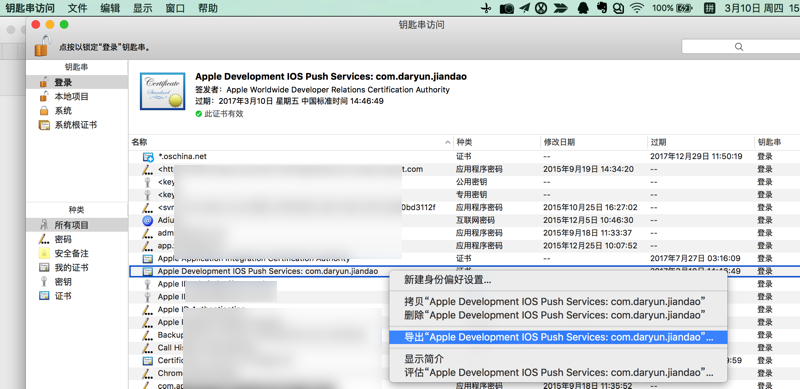Open the 系统根证书 keychain

tap(76, 125)
